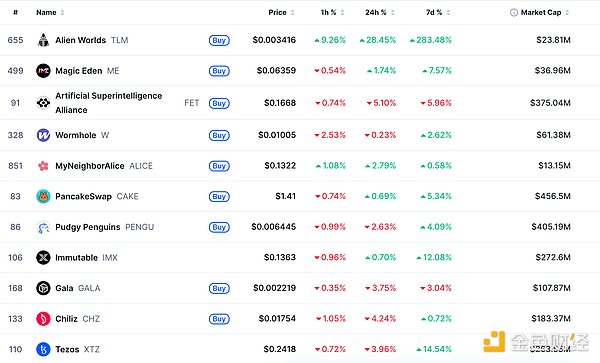600x363 pixels.
Task: Click Buy button for Alien Worlds
Action: [219, 40]
